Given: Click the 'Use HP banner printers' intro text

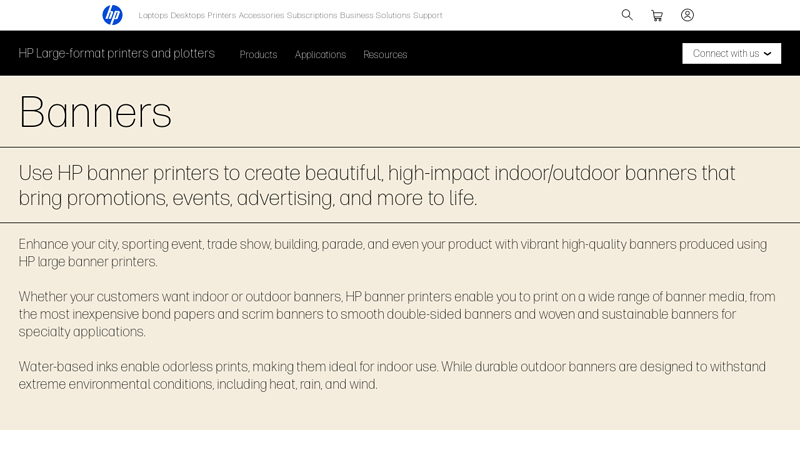Looking at the screenshot, I should point(377,185).
